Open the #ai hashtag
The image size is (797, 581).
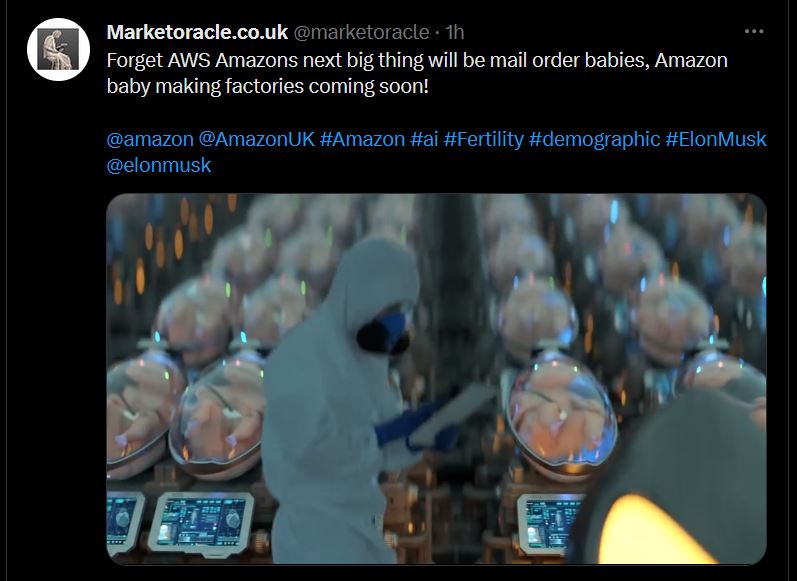click(424, 139)
